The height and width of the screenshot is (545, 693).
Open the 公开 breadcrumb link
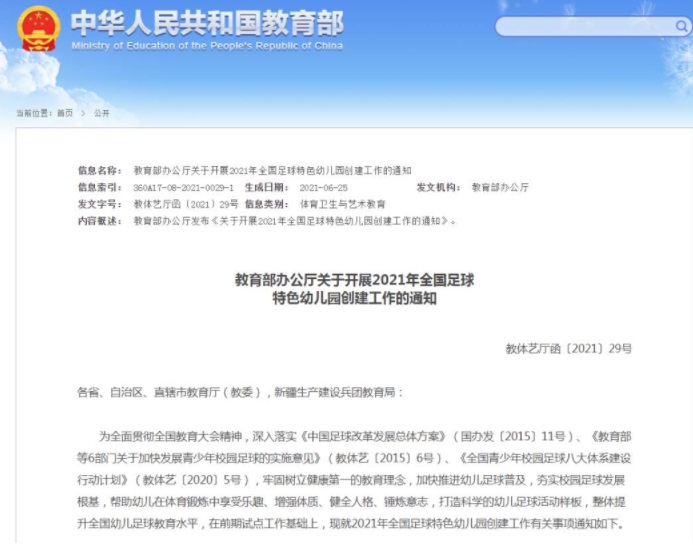coord(101,113)
